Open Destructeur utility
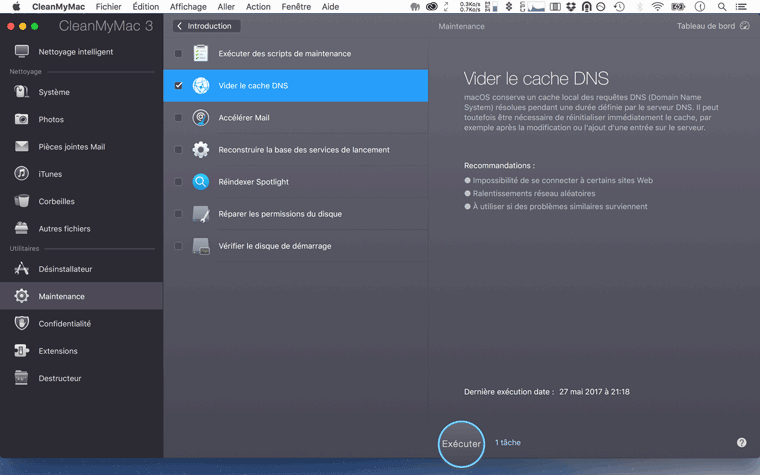The image size is (760, 475). click(81, 378)
